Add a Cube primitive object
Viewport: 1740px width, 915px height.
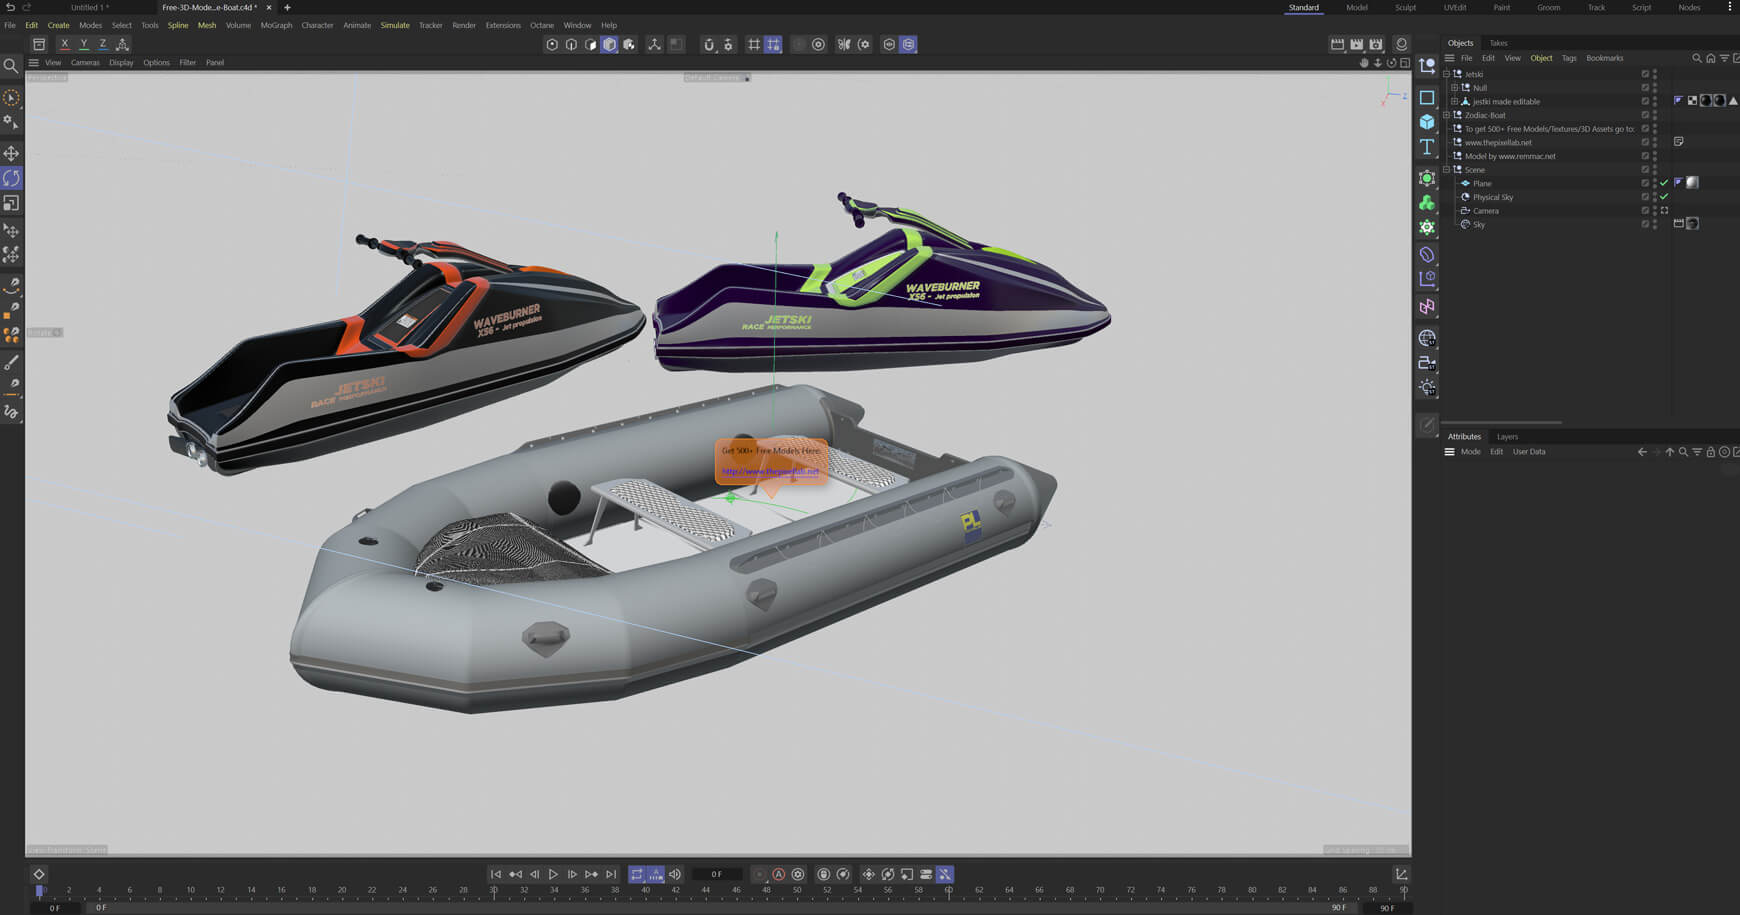coord(1427,122)
